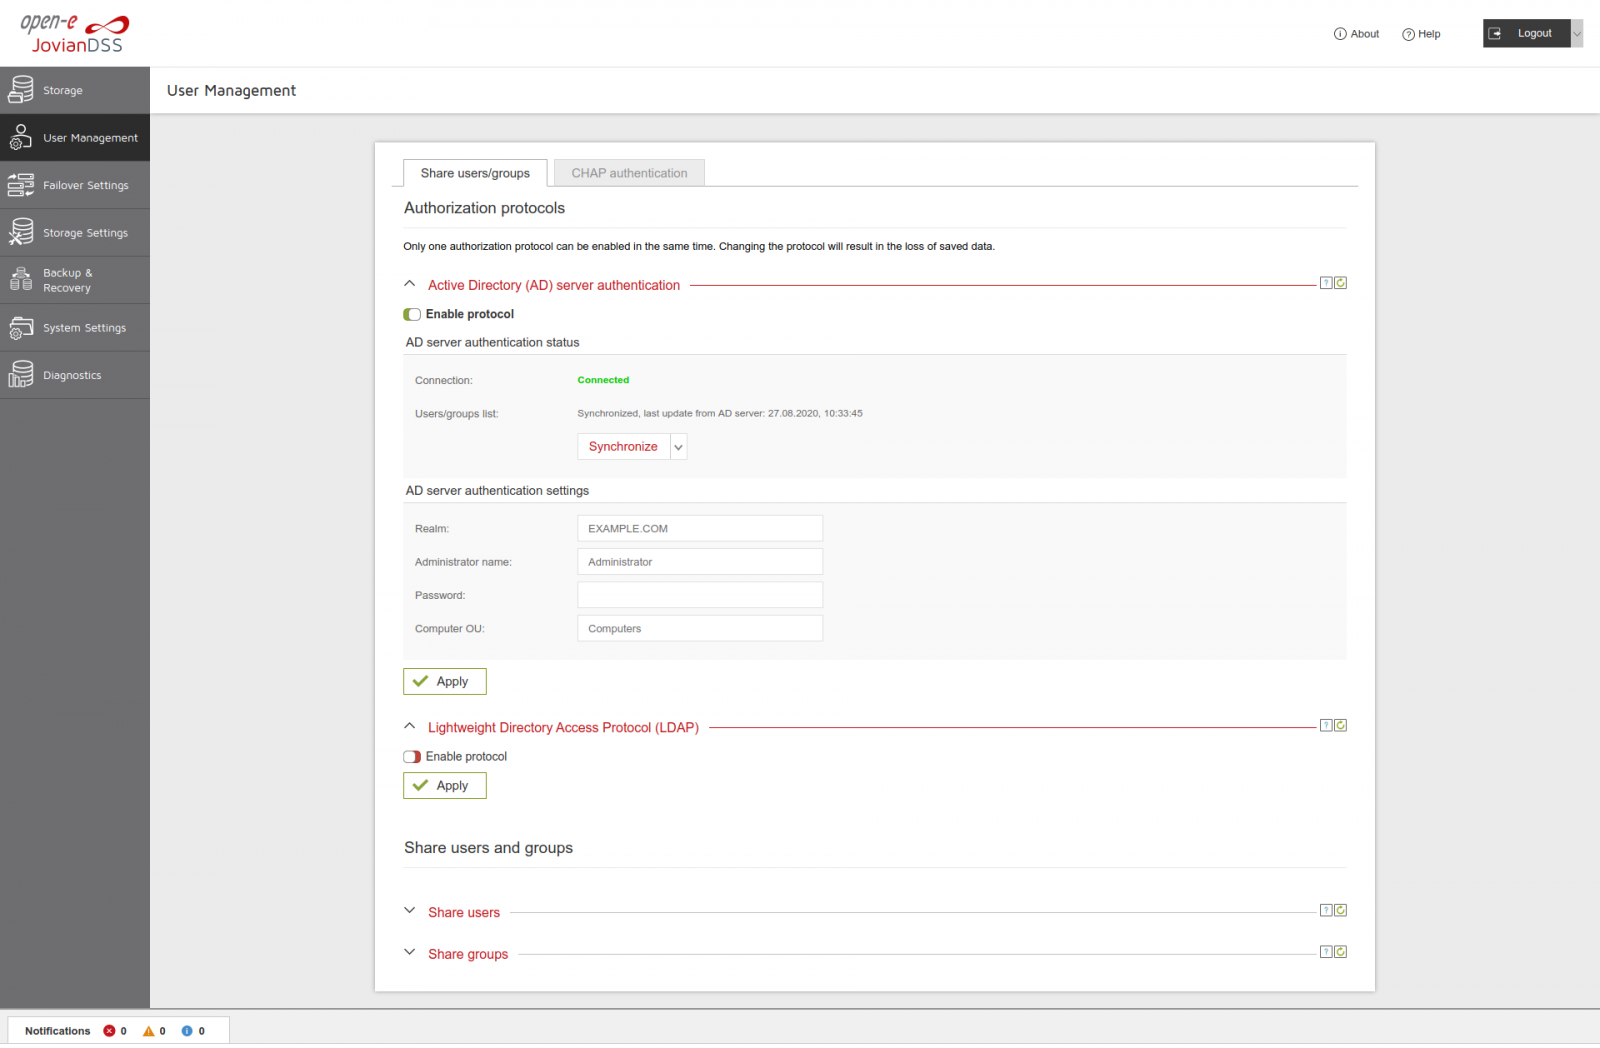This screenshot has width=1600, height=1048.
Task: Click the red error notifications icon
Action: click(109, 1031)
